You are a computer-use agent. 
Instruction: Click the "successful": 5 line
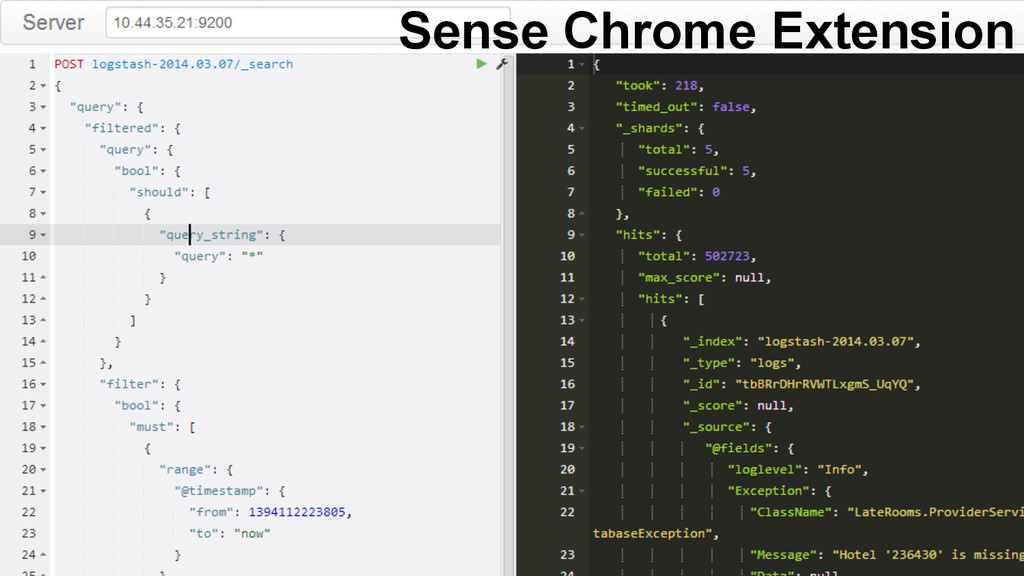697,171
